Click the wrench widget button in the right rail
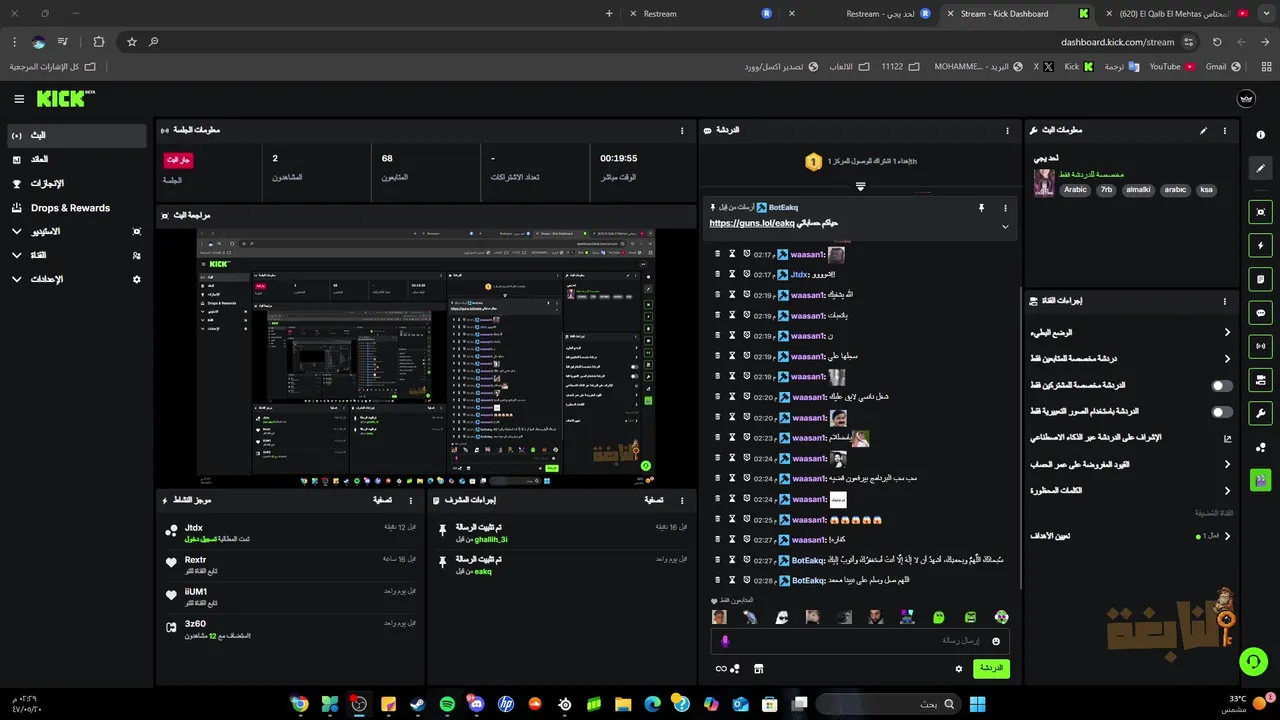The width and height of the screenshot is (1280, 720). (1260, 413)
